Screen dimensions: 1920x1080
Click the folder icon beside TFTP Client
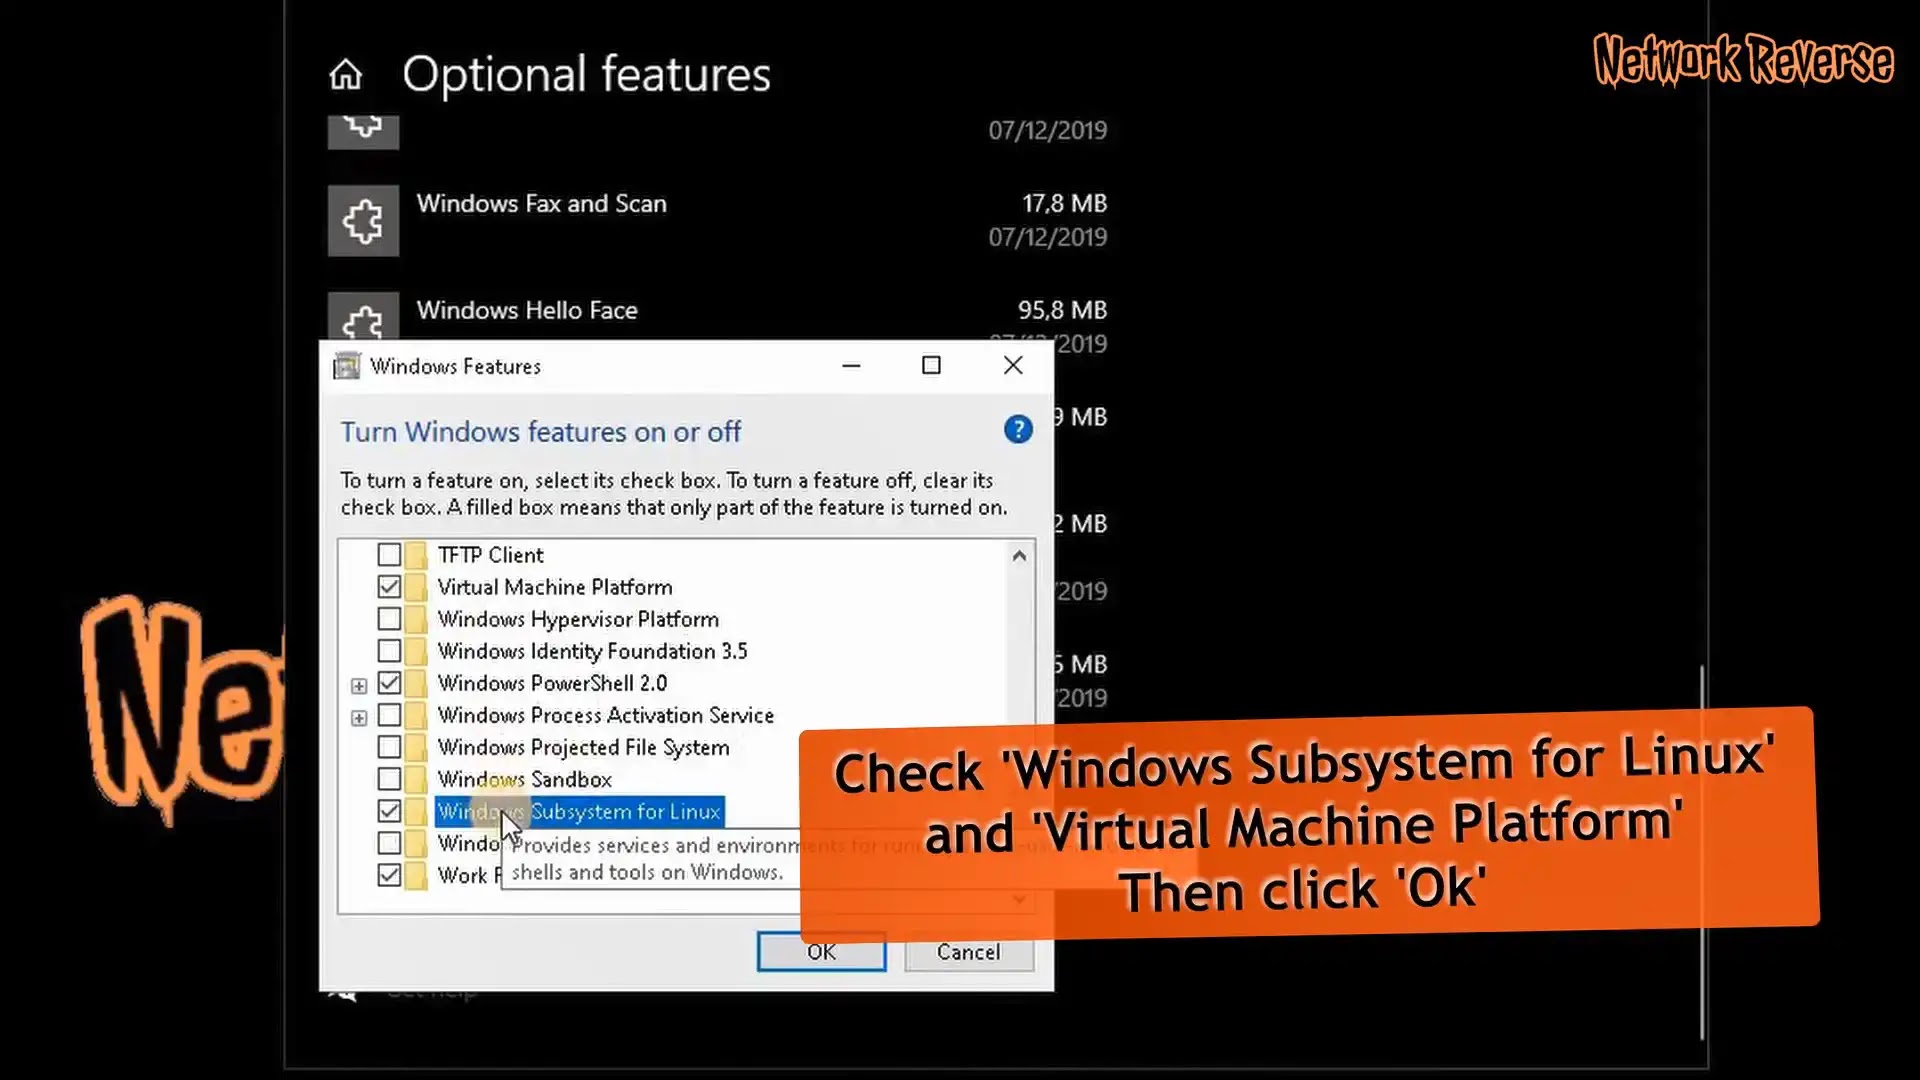[416, 554]
